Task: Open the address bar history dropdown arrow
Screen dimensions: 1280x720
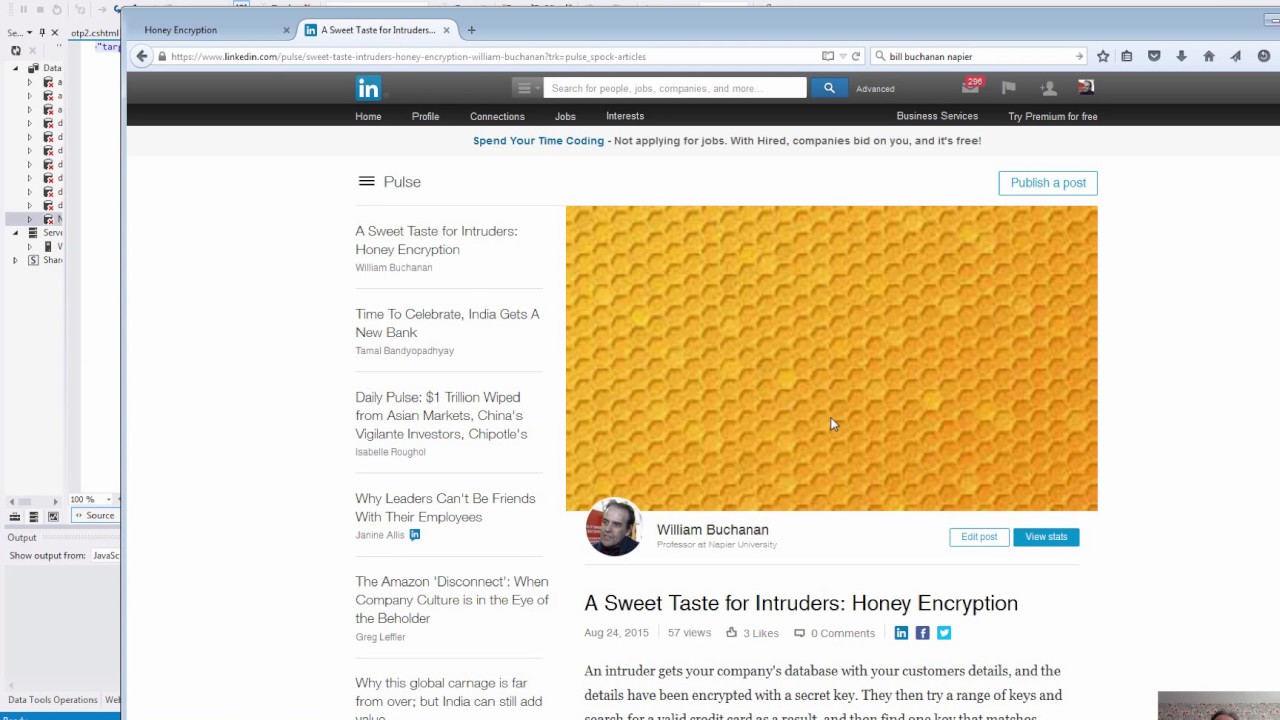Action: click(844, 56)
